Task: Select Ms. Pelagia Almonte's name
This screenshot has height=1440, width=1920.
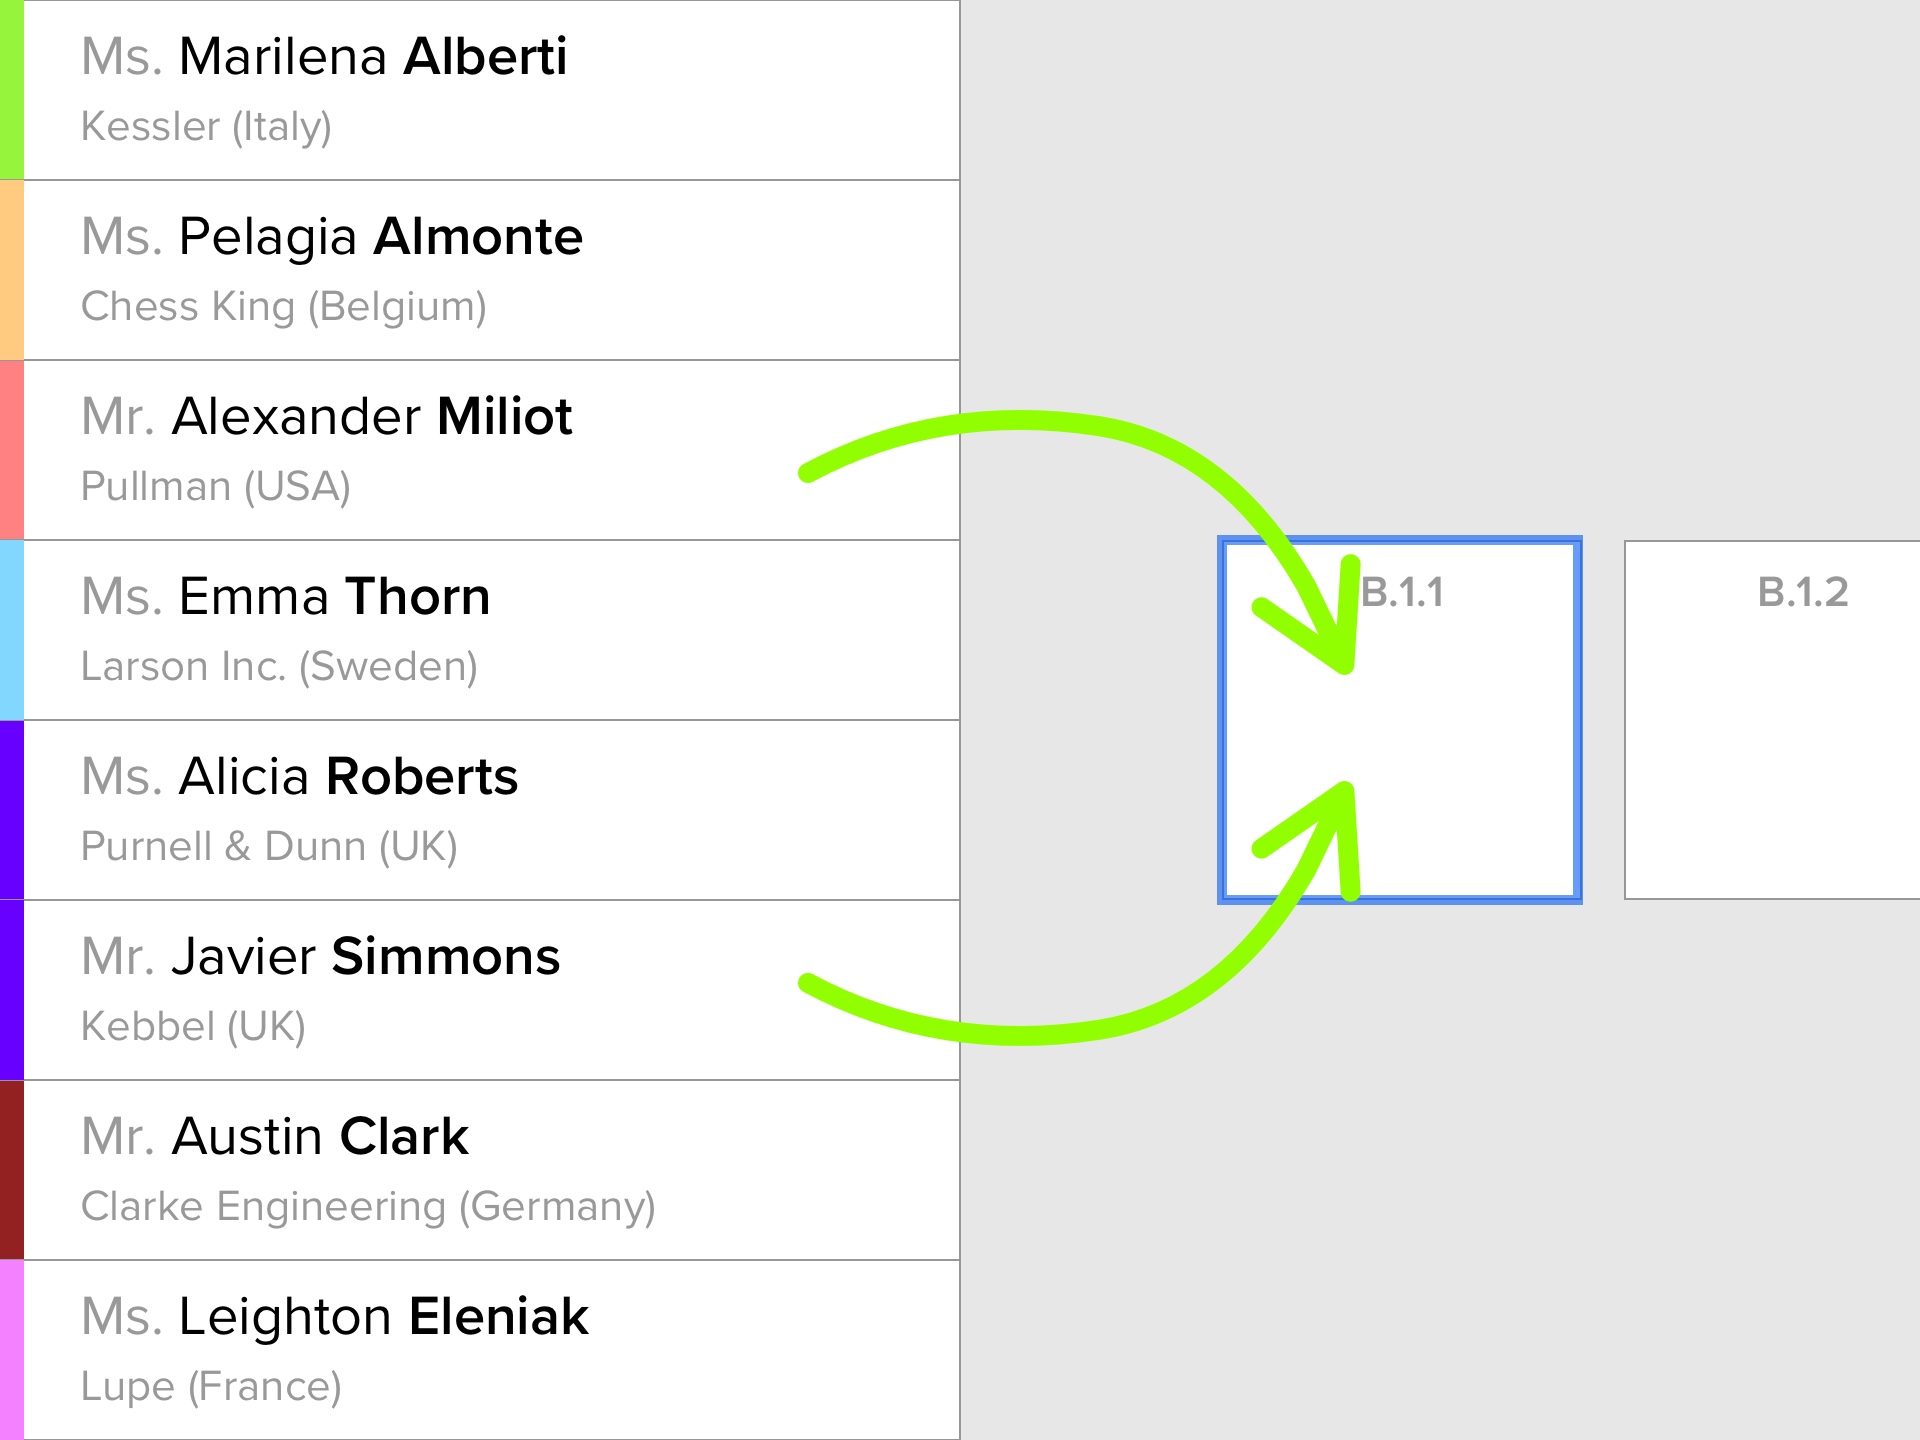Action: [332, 237]
